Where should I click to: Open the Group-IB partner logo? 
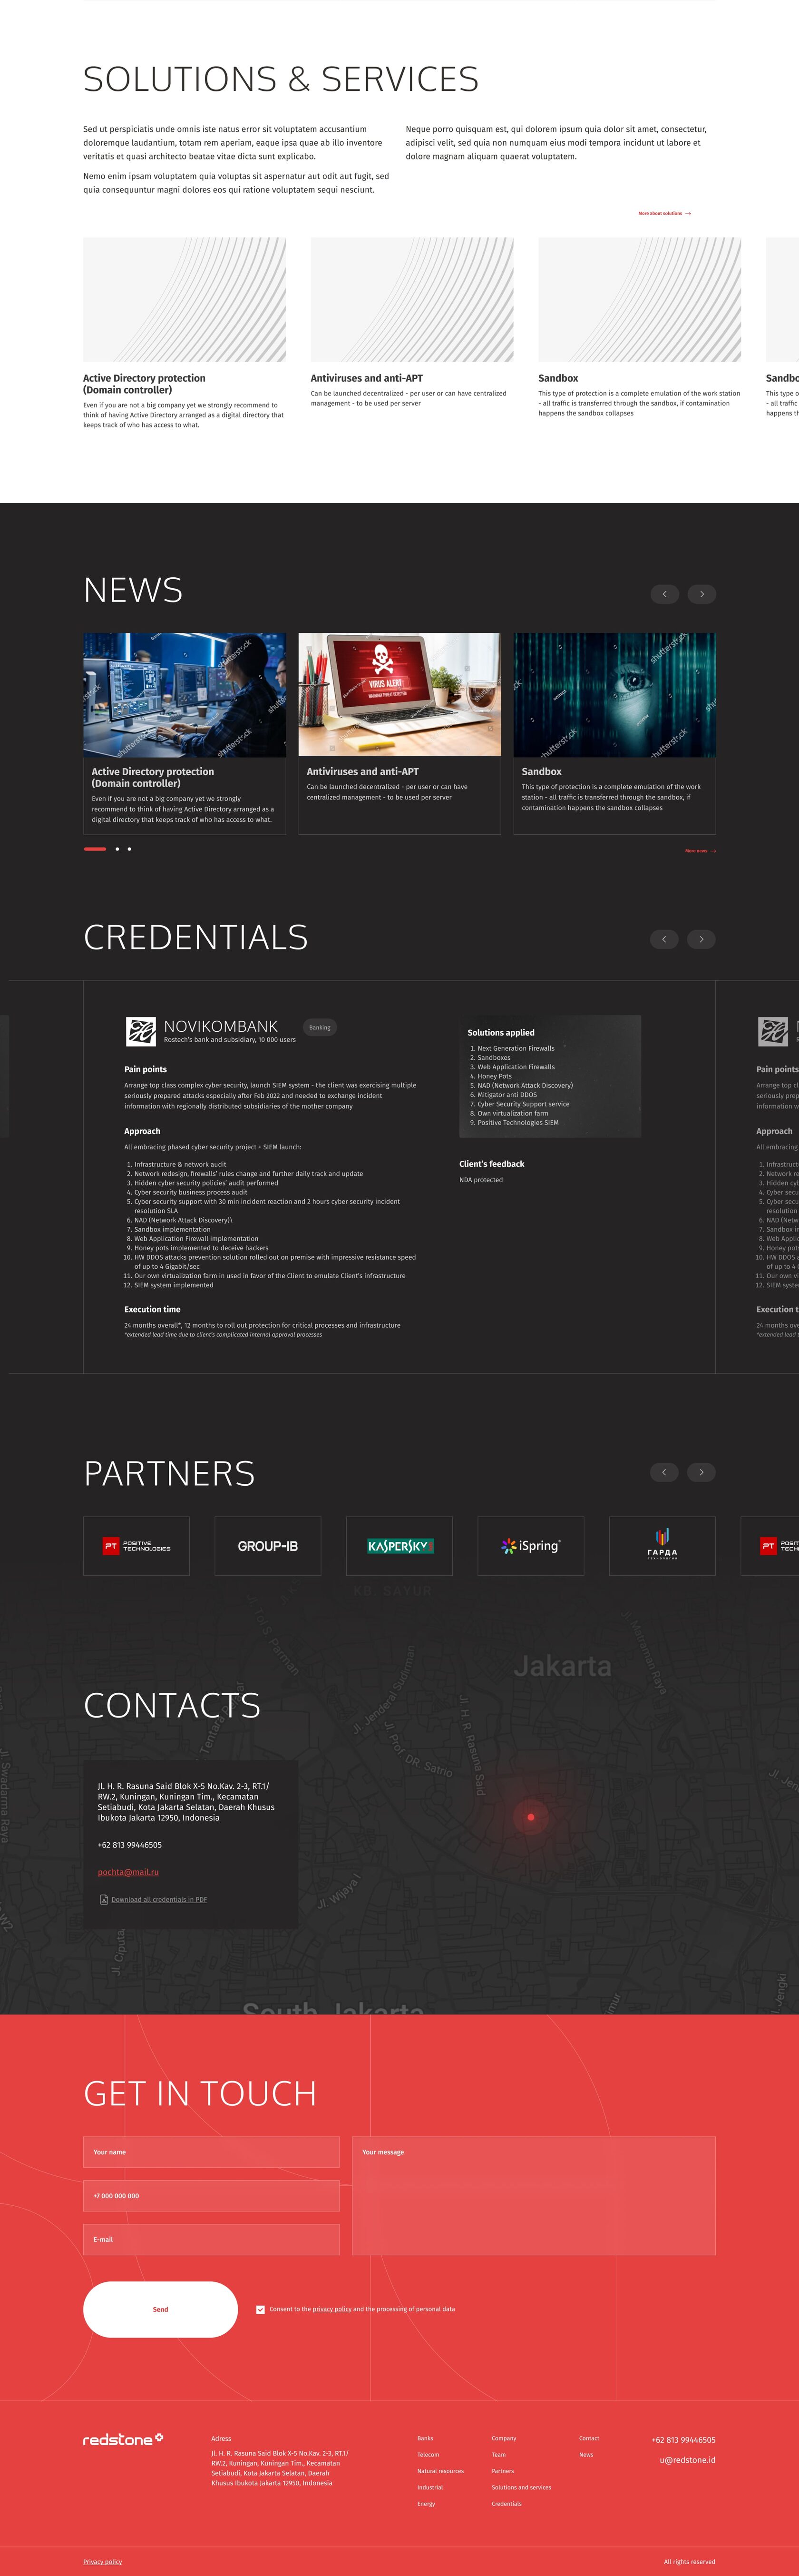pos(268,1546)
